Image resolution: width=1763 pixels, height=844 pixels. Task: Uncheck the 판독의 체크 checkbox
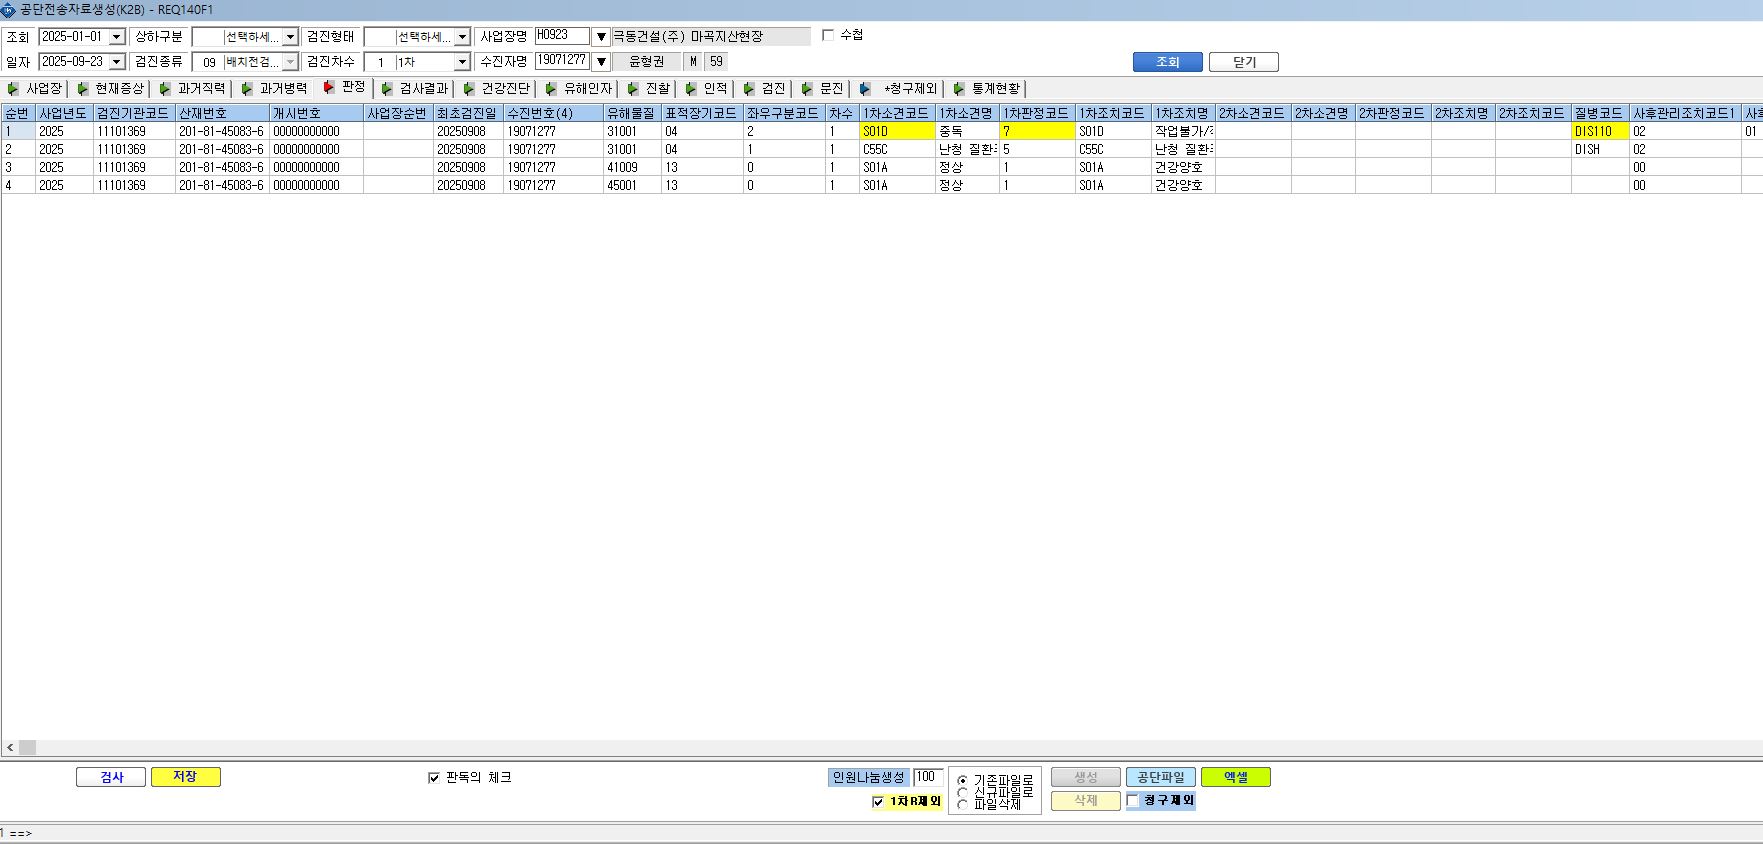(x=433, y=777)
